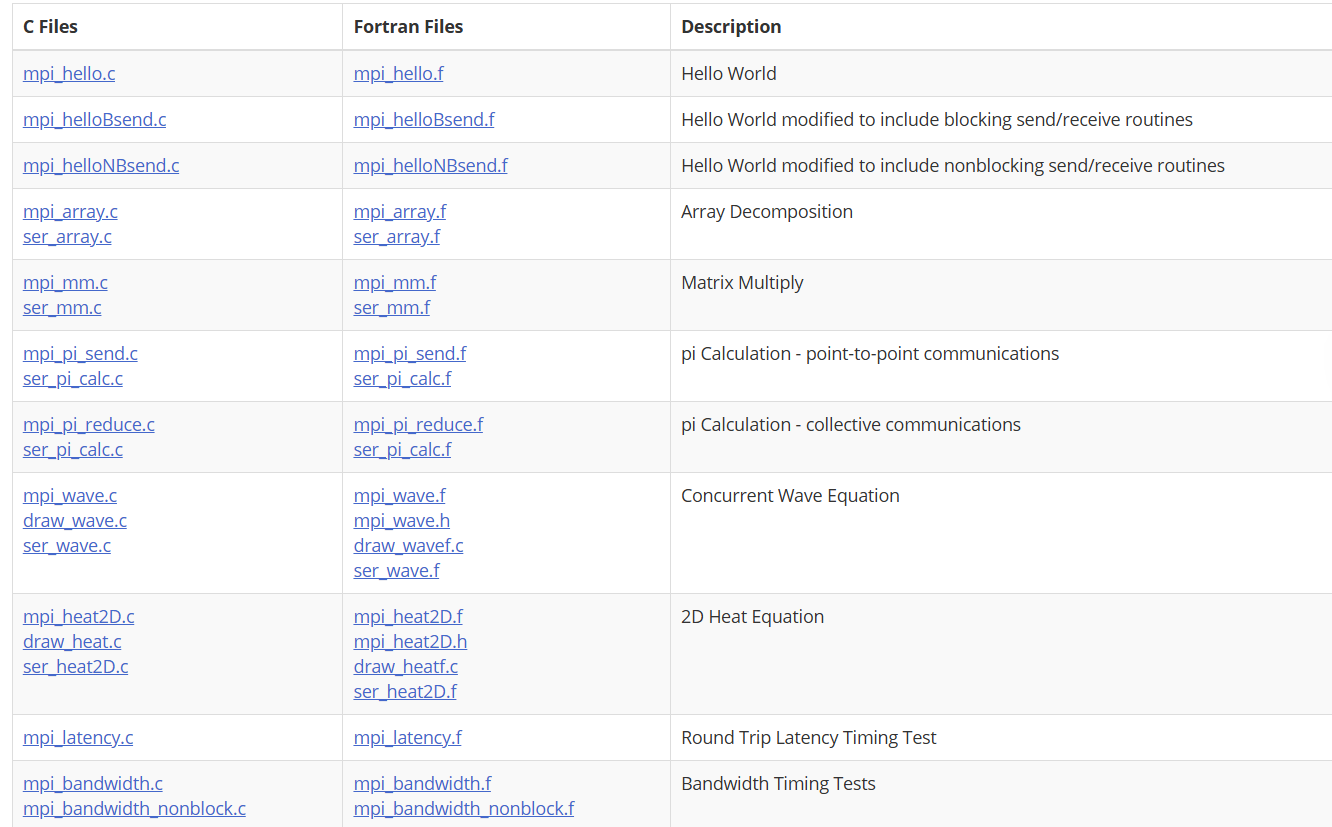Click the draw_heat.c link

[x=72, y=642]
